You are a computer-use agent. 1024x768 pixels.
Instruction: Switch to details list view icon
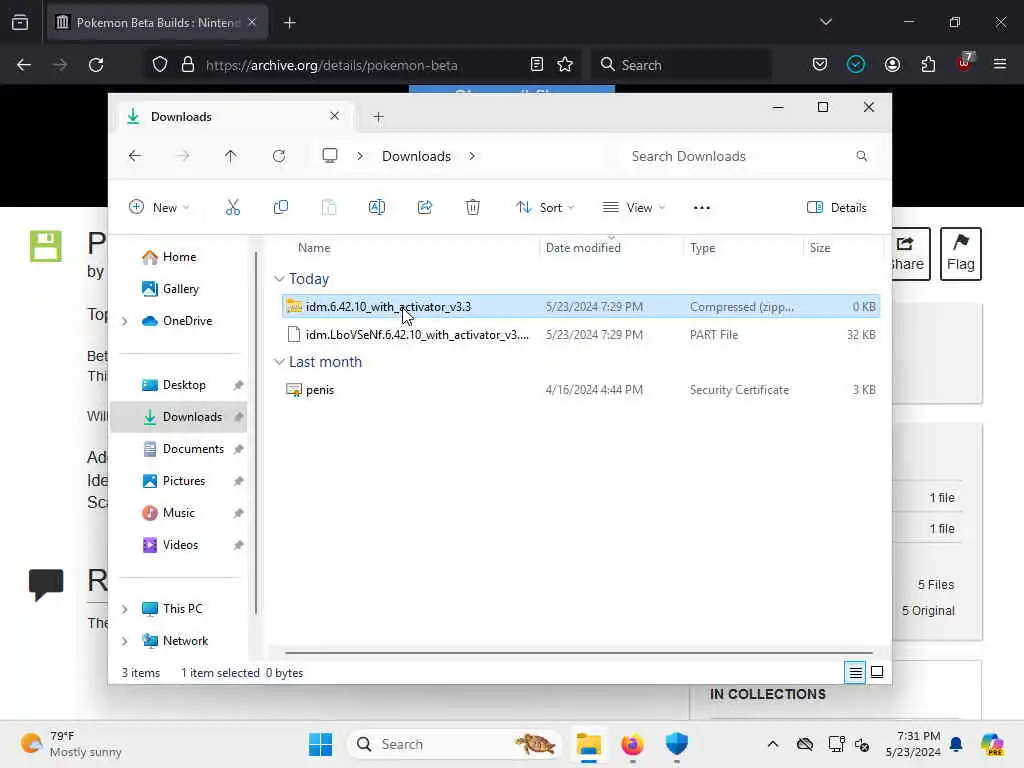[855, 672]
